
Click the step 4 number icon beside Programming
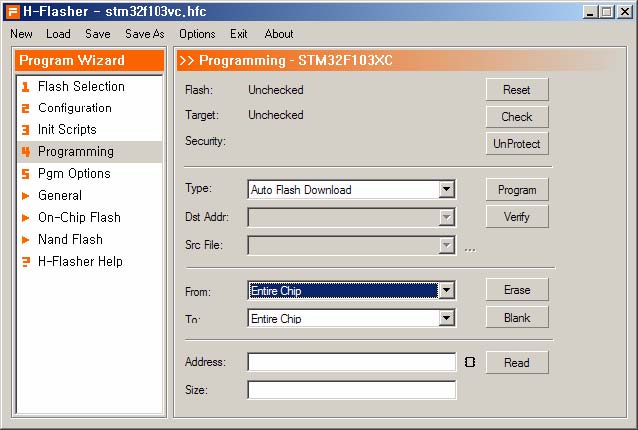[x=26, y=152]
